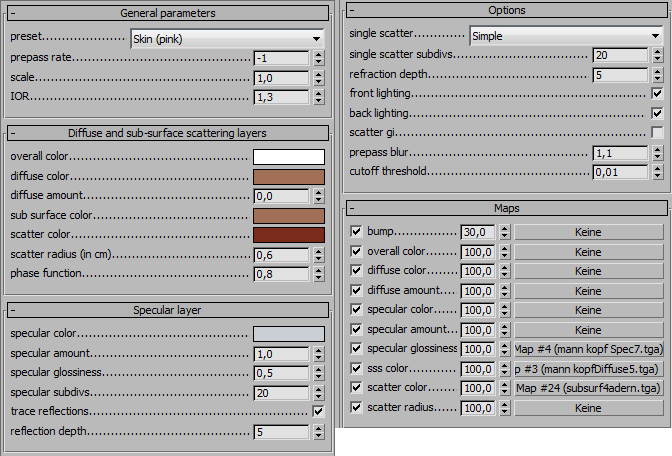The height and width of the screenshot is (456, 672).
Task: Click the scale value field showing 1,0
Action: pos(282,78)
